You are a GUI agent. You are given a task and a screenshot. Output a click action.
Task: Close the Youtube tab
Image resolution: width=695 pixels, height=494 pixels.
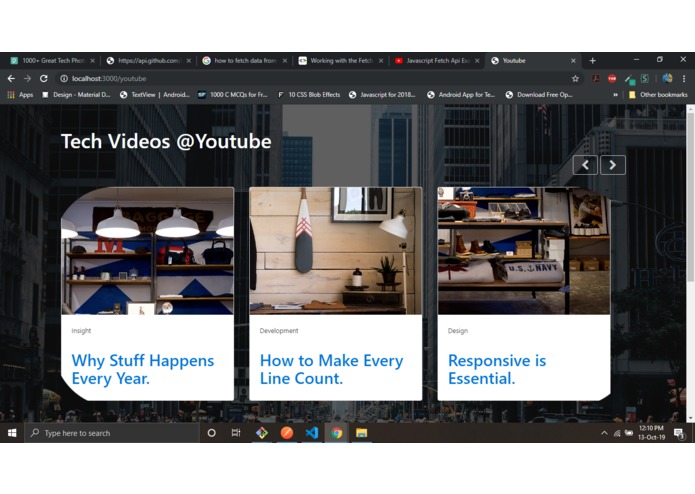pyautogui.click(x=573, y=61)
